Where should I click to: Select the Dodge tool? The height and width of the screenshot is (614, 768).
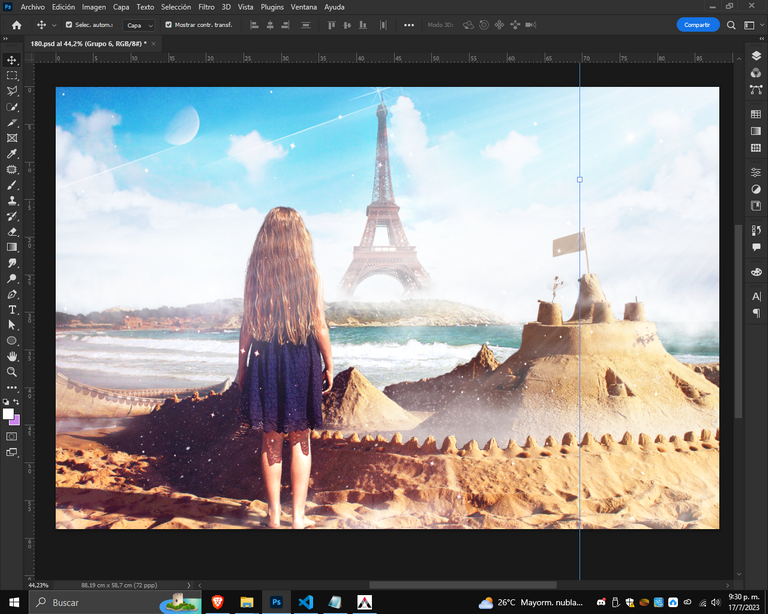point(12,279)
